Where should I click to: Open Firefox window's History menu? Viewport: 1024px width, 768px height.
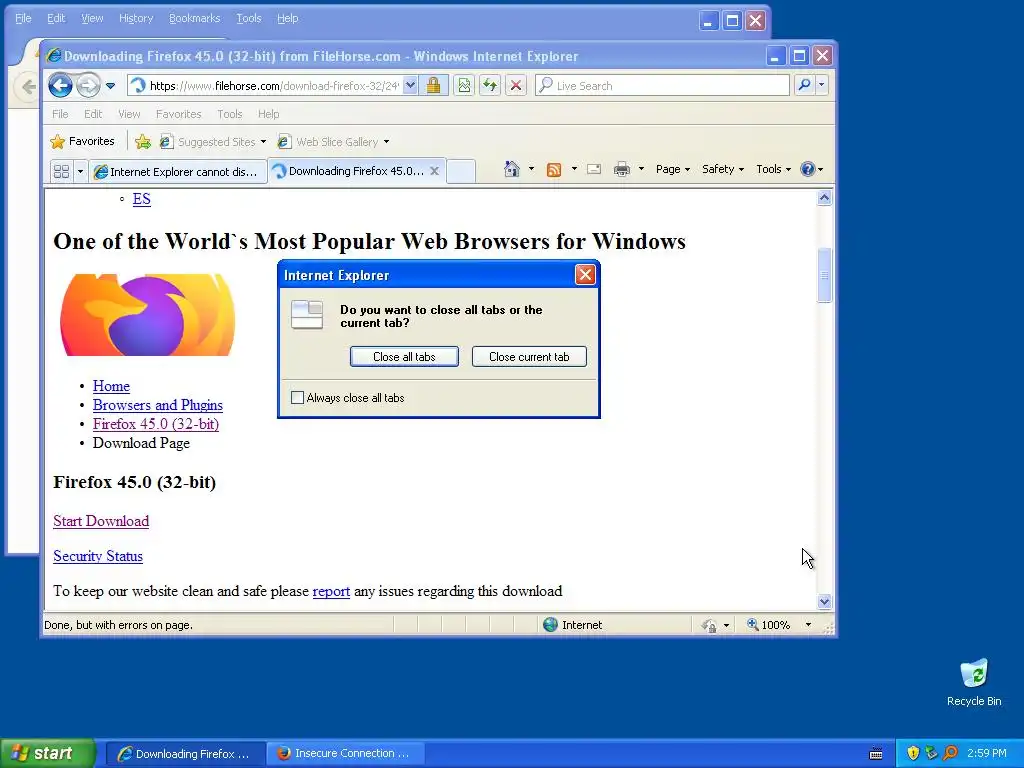[x=136, y=18]
